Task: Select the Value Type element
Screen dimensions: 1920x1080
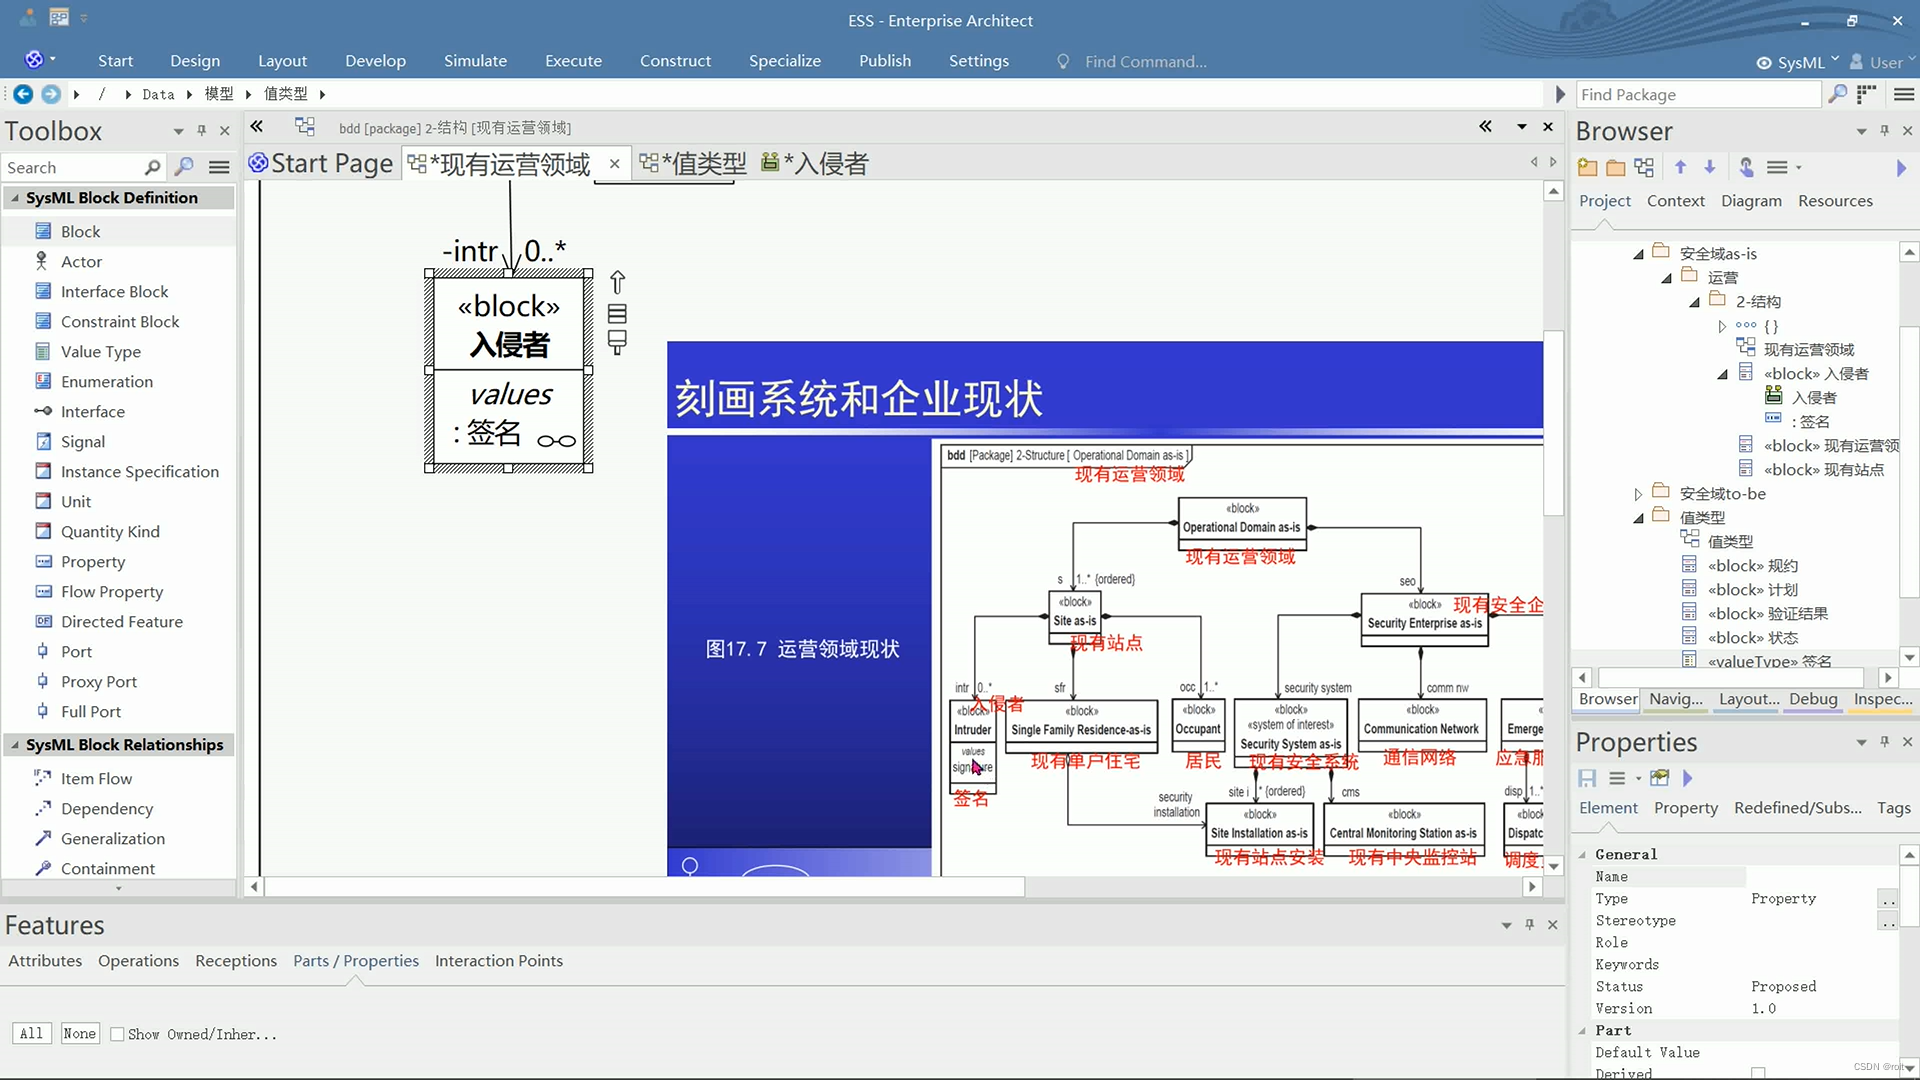Action: [x=100, y=351]
